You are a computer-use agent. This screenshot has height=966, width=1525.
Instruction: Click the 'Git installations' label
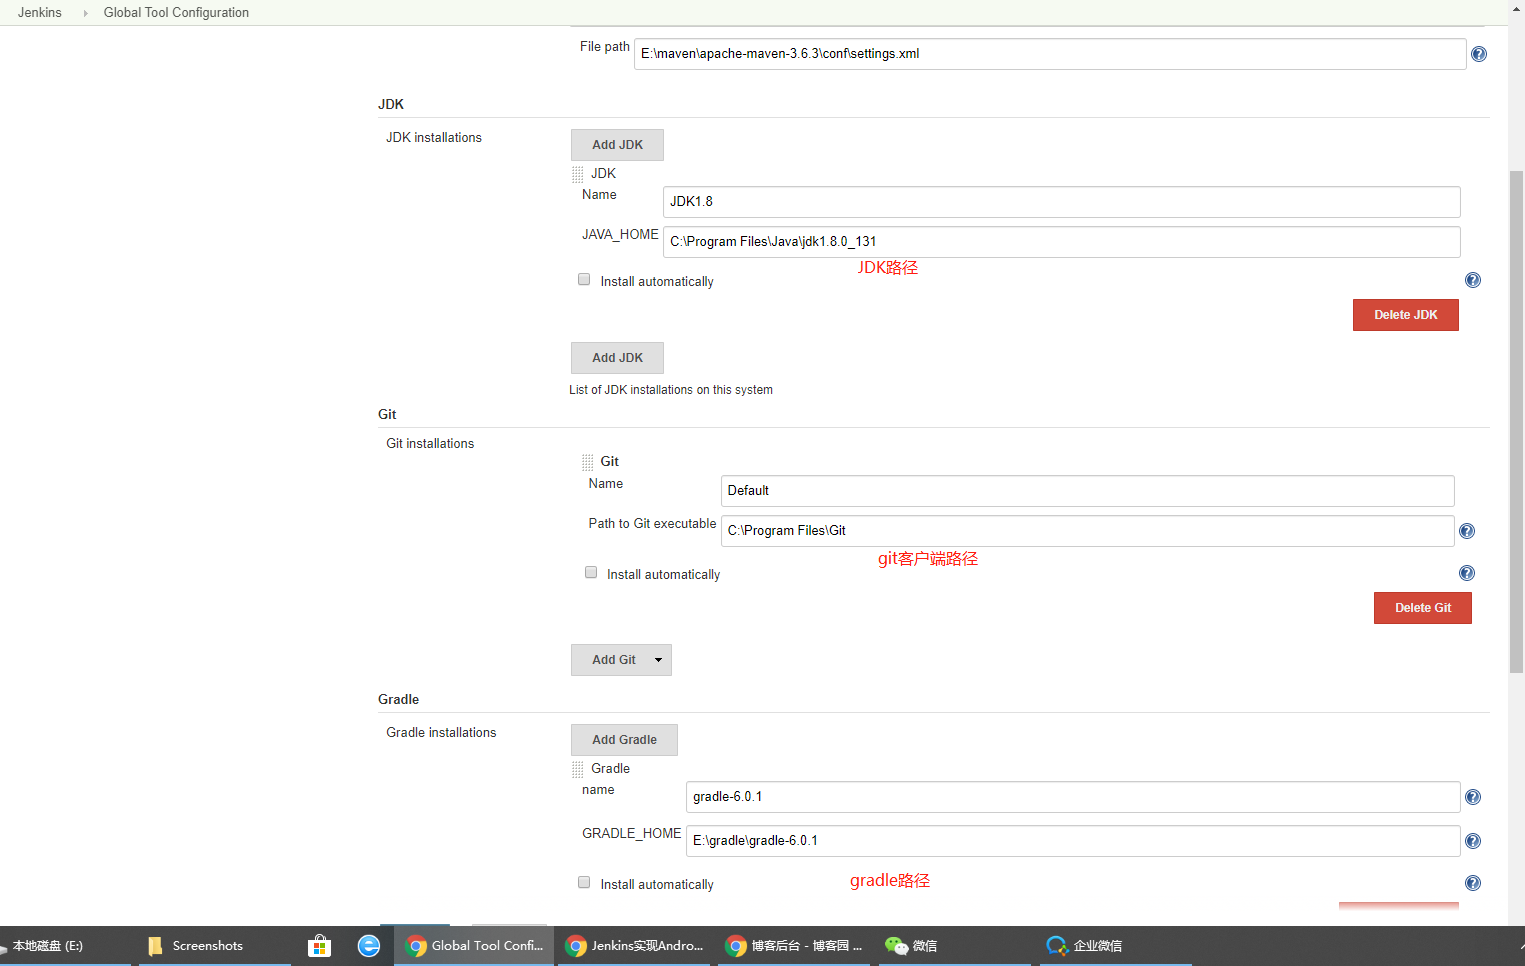tap(430, 444)
